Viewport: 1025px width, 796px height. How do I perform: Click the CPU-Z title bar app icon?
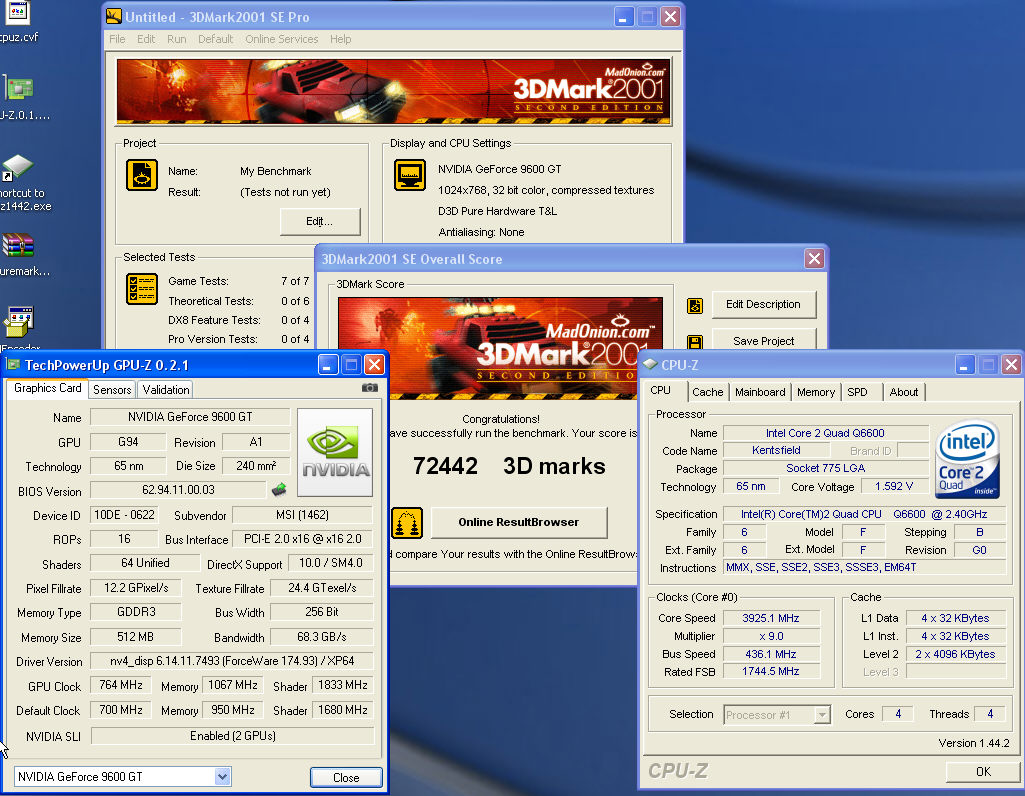click(650, 365)
